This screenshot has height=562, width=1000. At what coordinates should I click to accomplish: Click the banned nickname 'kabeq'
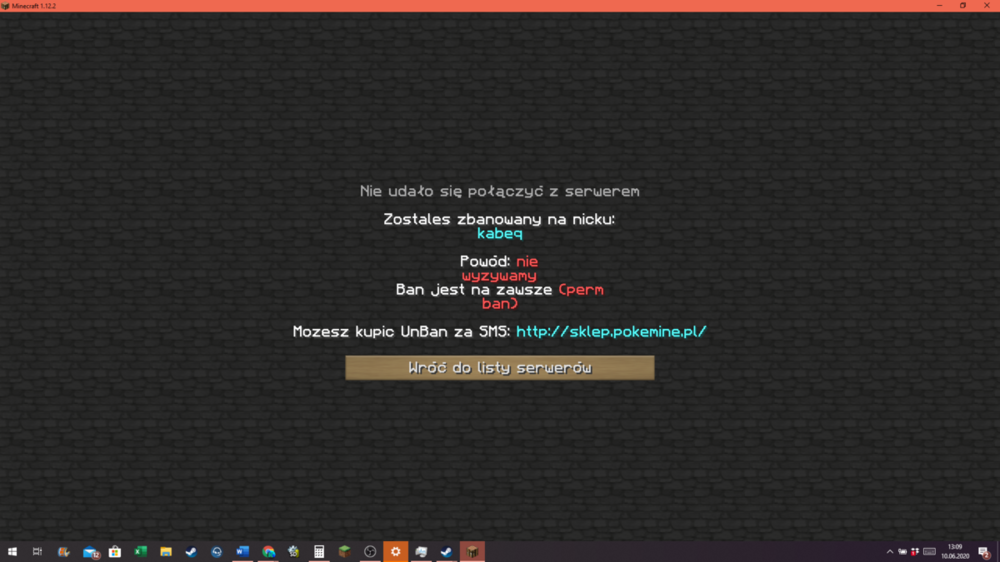coord(499,234)
